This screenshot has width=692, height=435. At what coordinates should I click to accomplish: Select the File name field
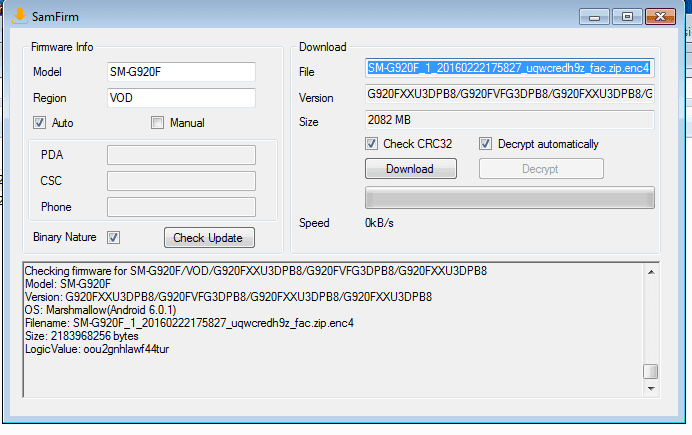click(509, 68)
